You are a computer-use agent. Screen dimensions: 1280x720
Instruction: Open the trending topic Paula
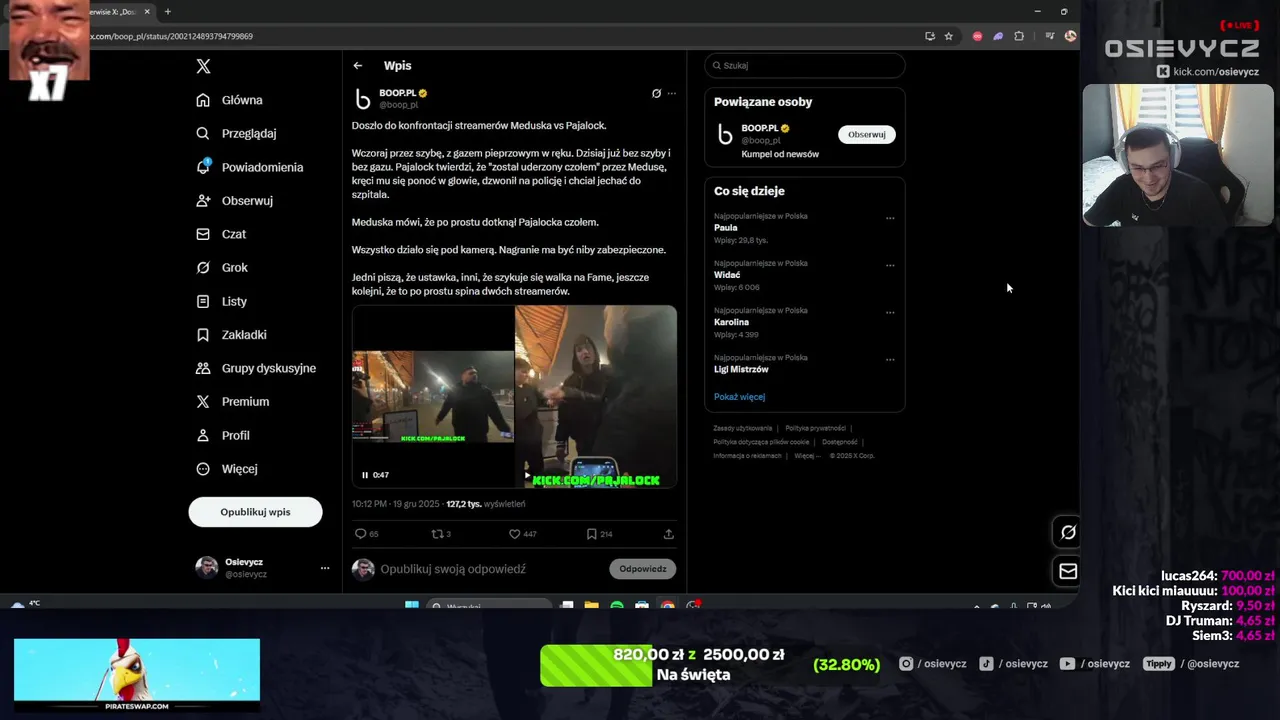click(726, 228)
